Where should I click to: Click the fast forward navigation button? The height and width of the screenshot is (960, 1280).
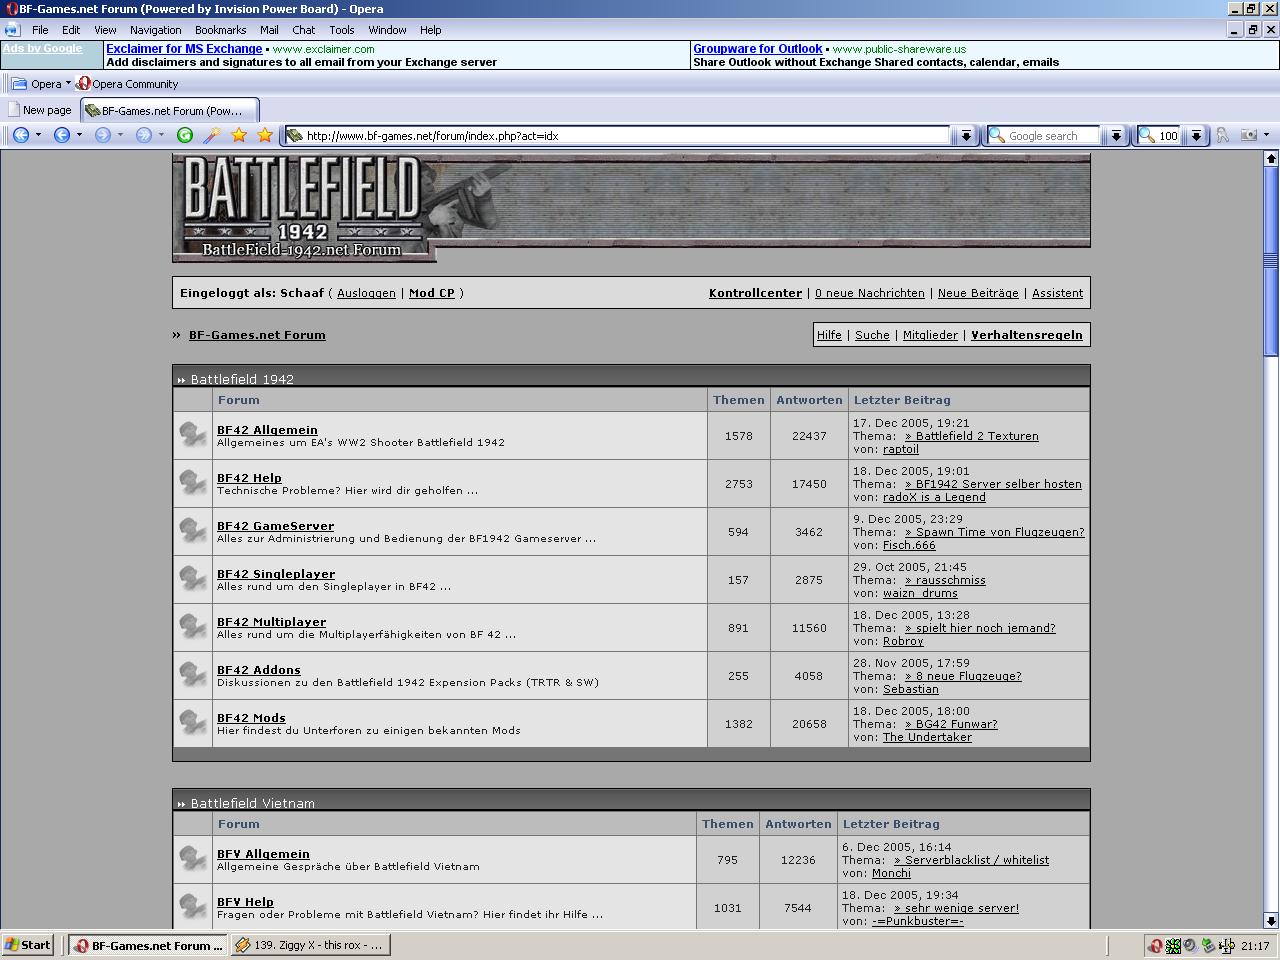[143, 135]
